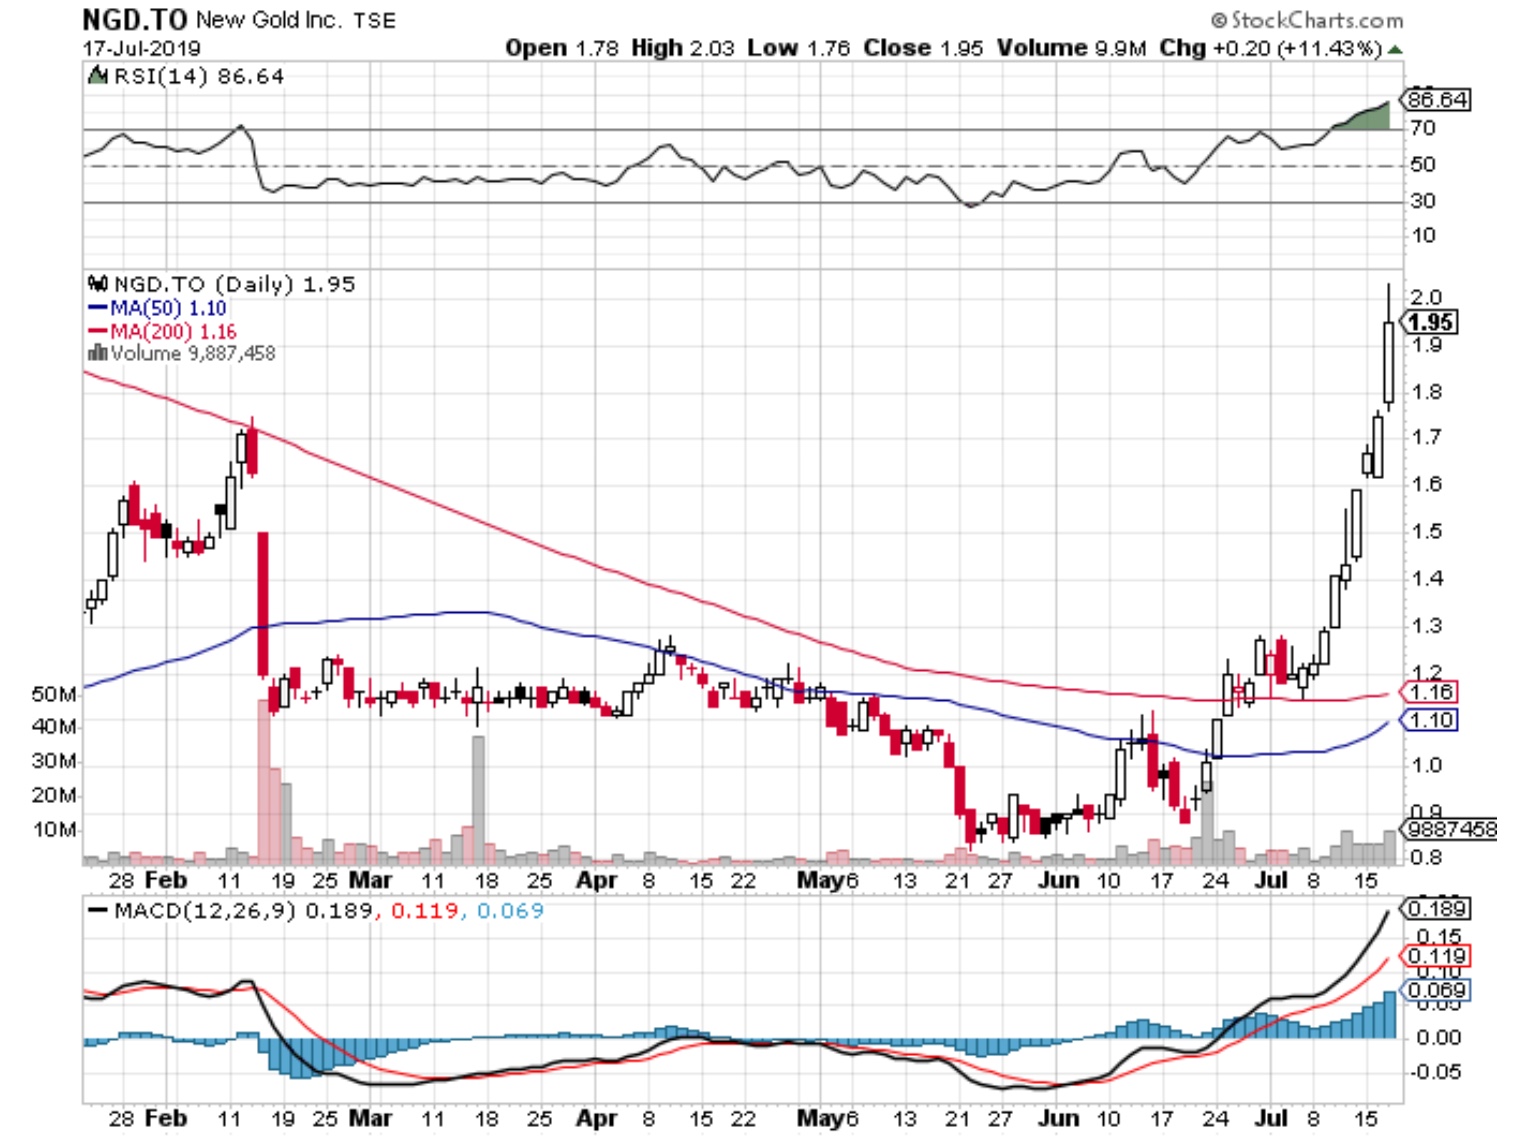Click the red 0.119 signal value in MACD legend
The image size is (1519, 1146).
[424, 911]
